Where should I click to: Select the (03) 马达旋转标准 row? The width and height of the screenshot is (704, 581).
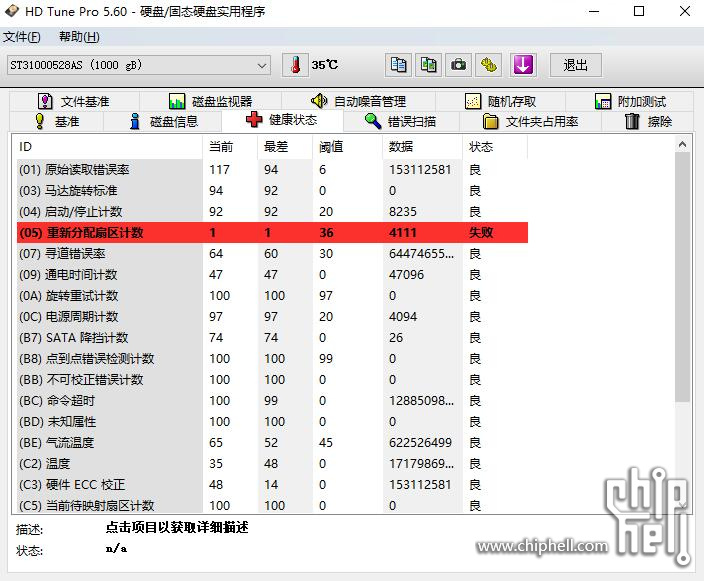click(272, 191)
